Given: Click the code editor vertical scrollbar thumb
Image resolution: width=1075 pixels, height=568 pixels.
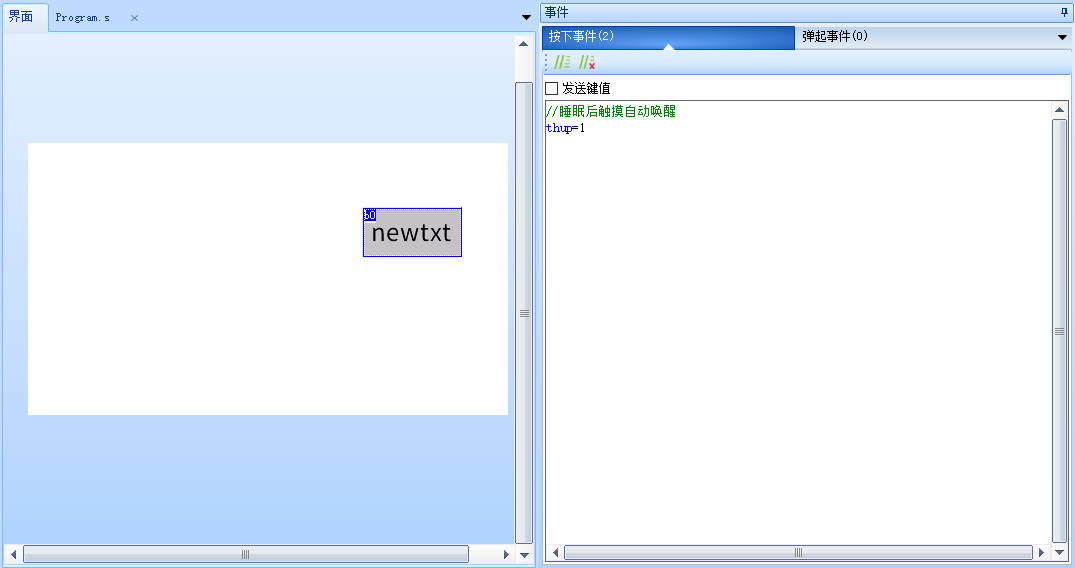Looking at the screenshot, I should pyautogui.click(x=1060, y=330).
